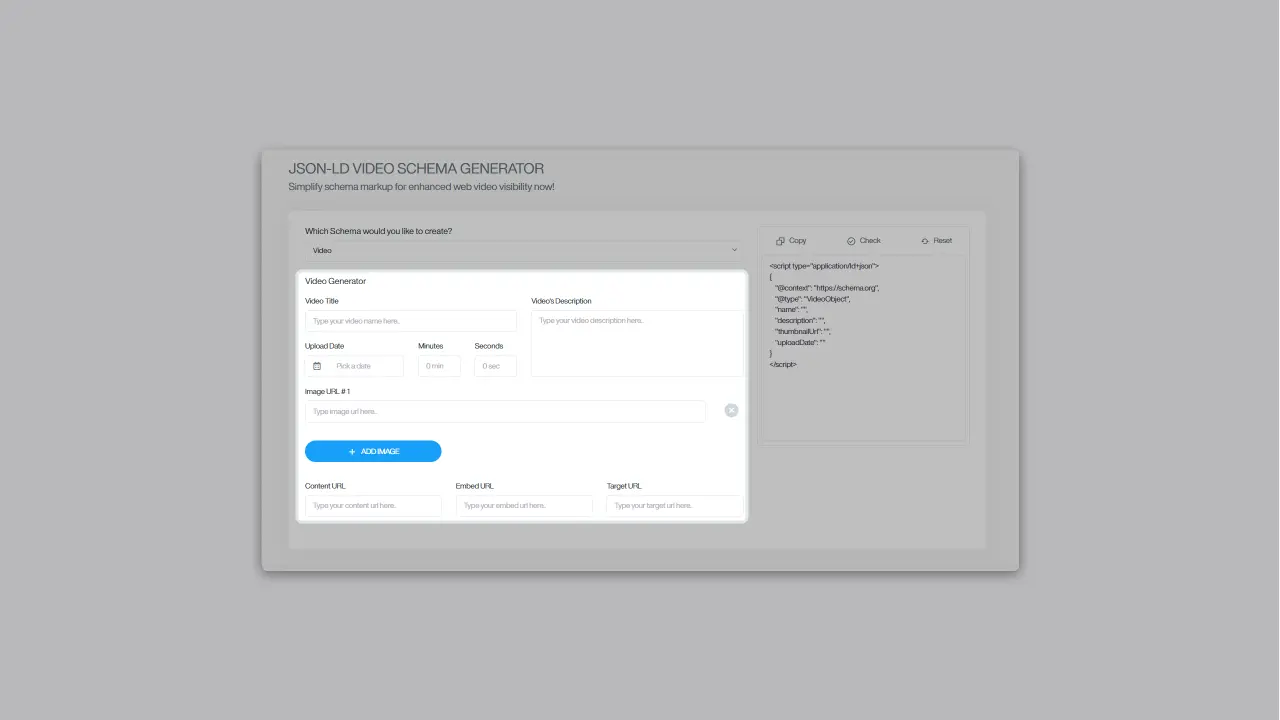
Task: Select the Embed URL input field
Action: (x=524, y=506)
